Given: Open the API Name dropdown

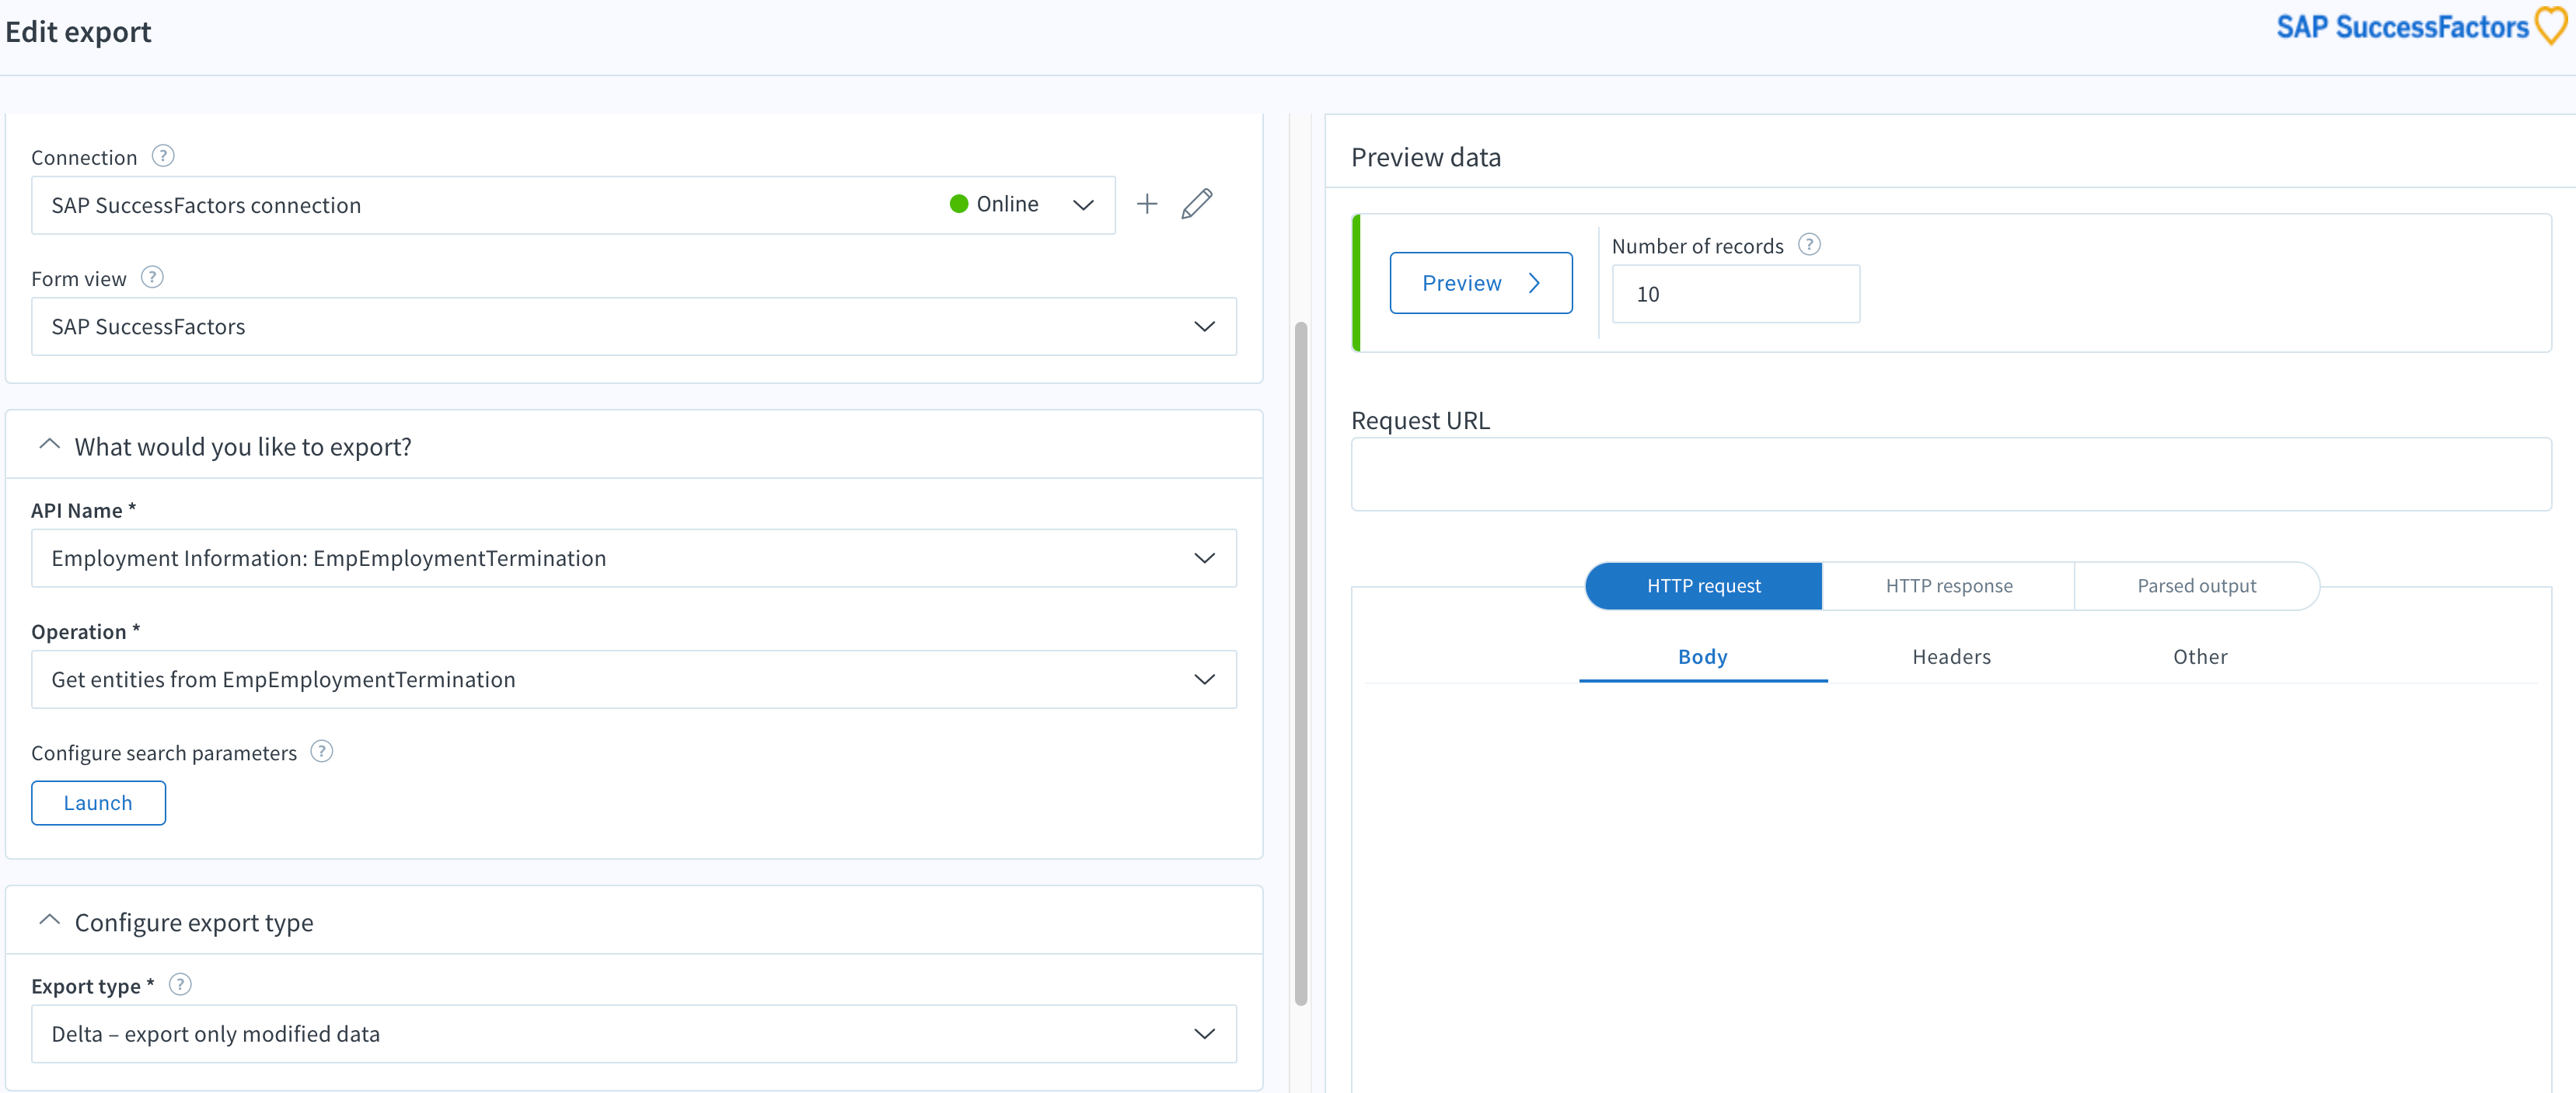Looking at the screenshot, I should click(634, 558).
